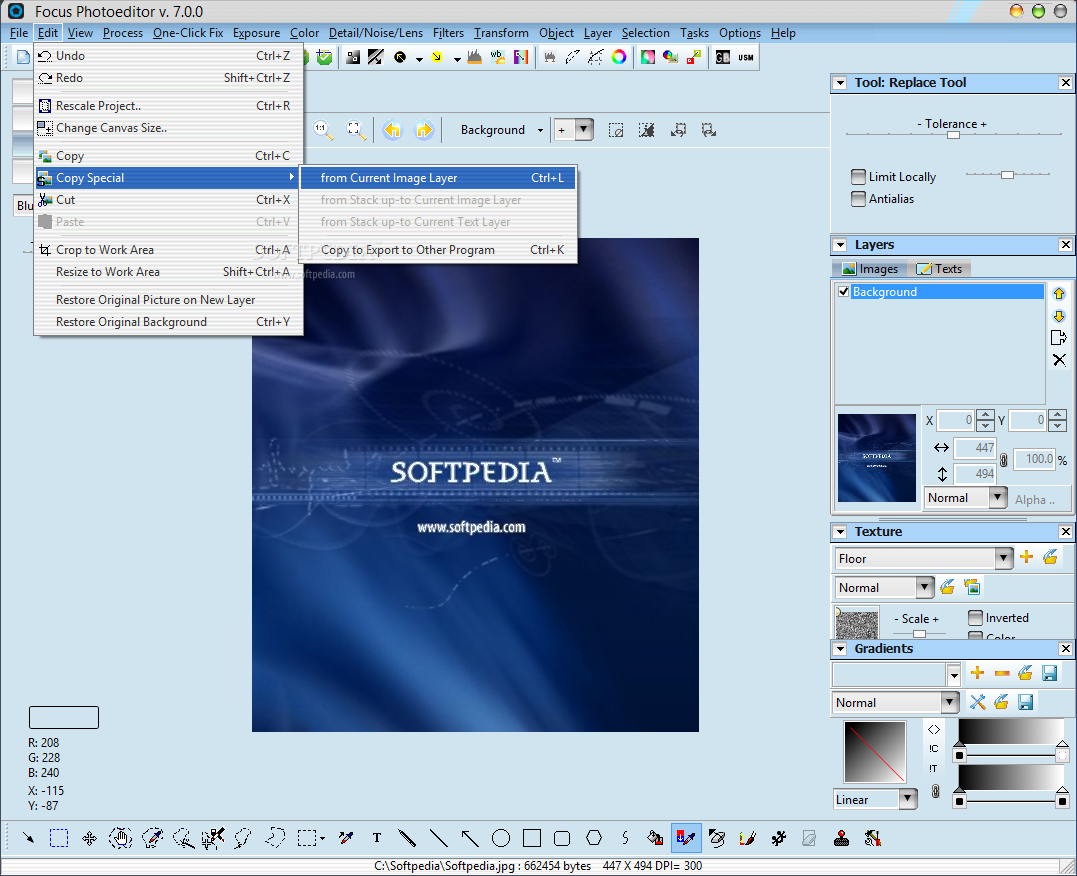1077x876 pixels.
Task: Select the rounded rectangle shape tool
Action: [562, 838]
